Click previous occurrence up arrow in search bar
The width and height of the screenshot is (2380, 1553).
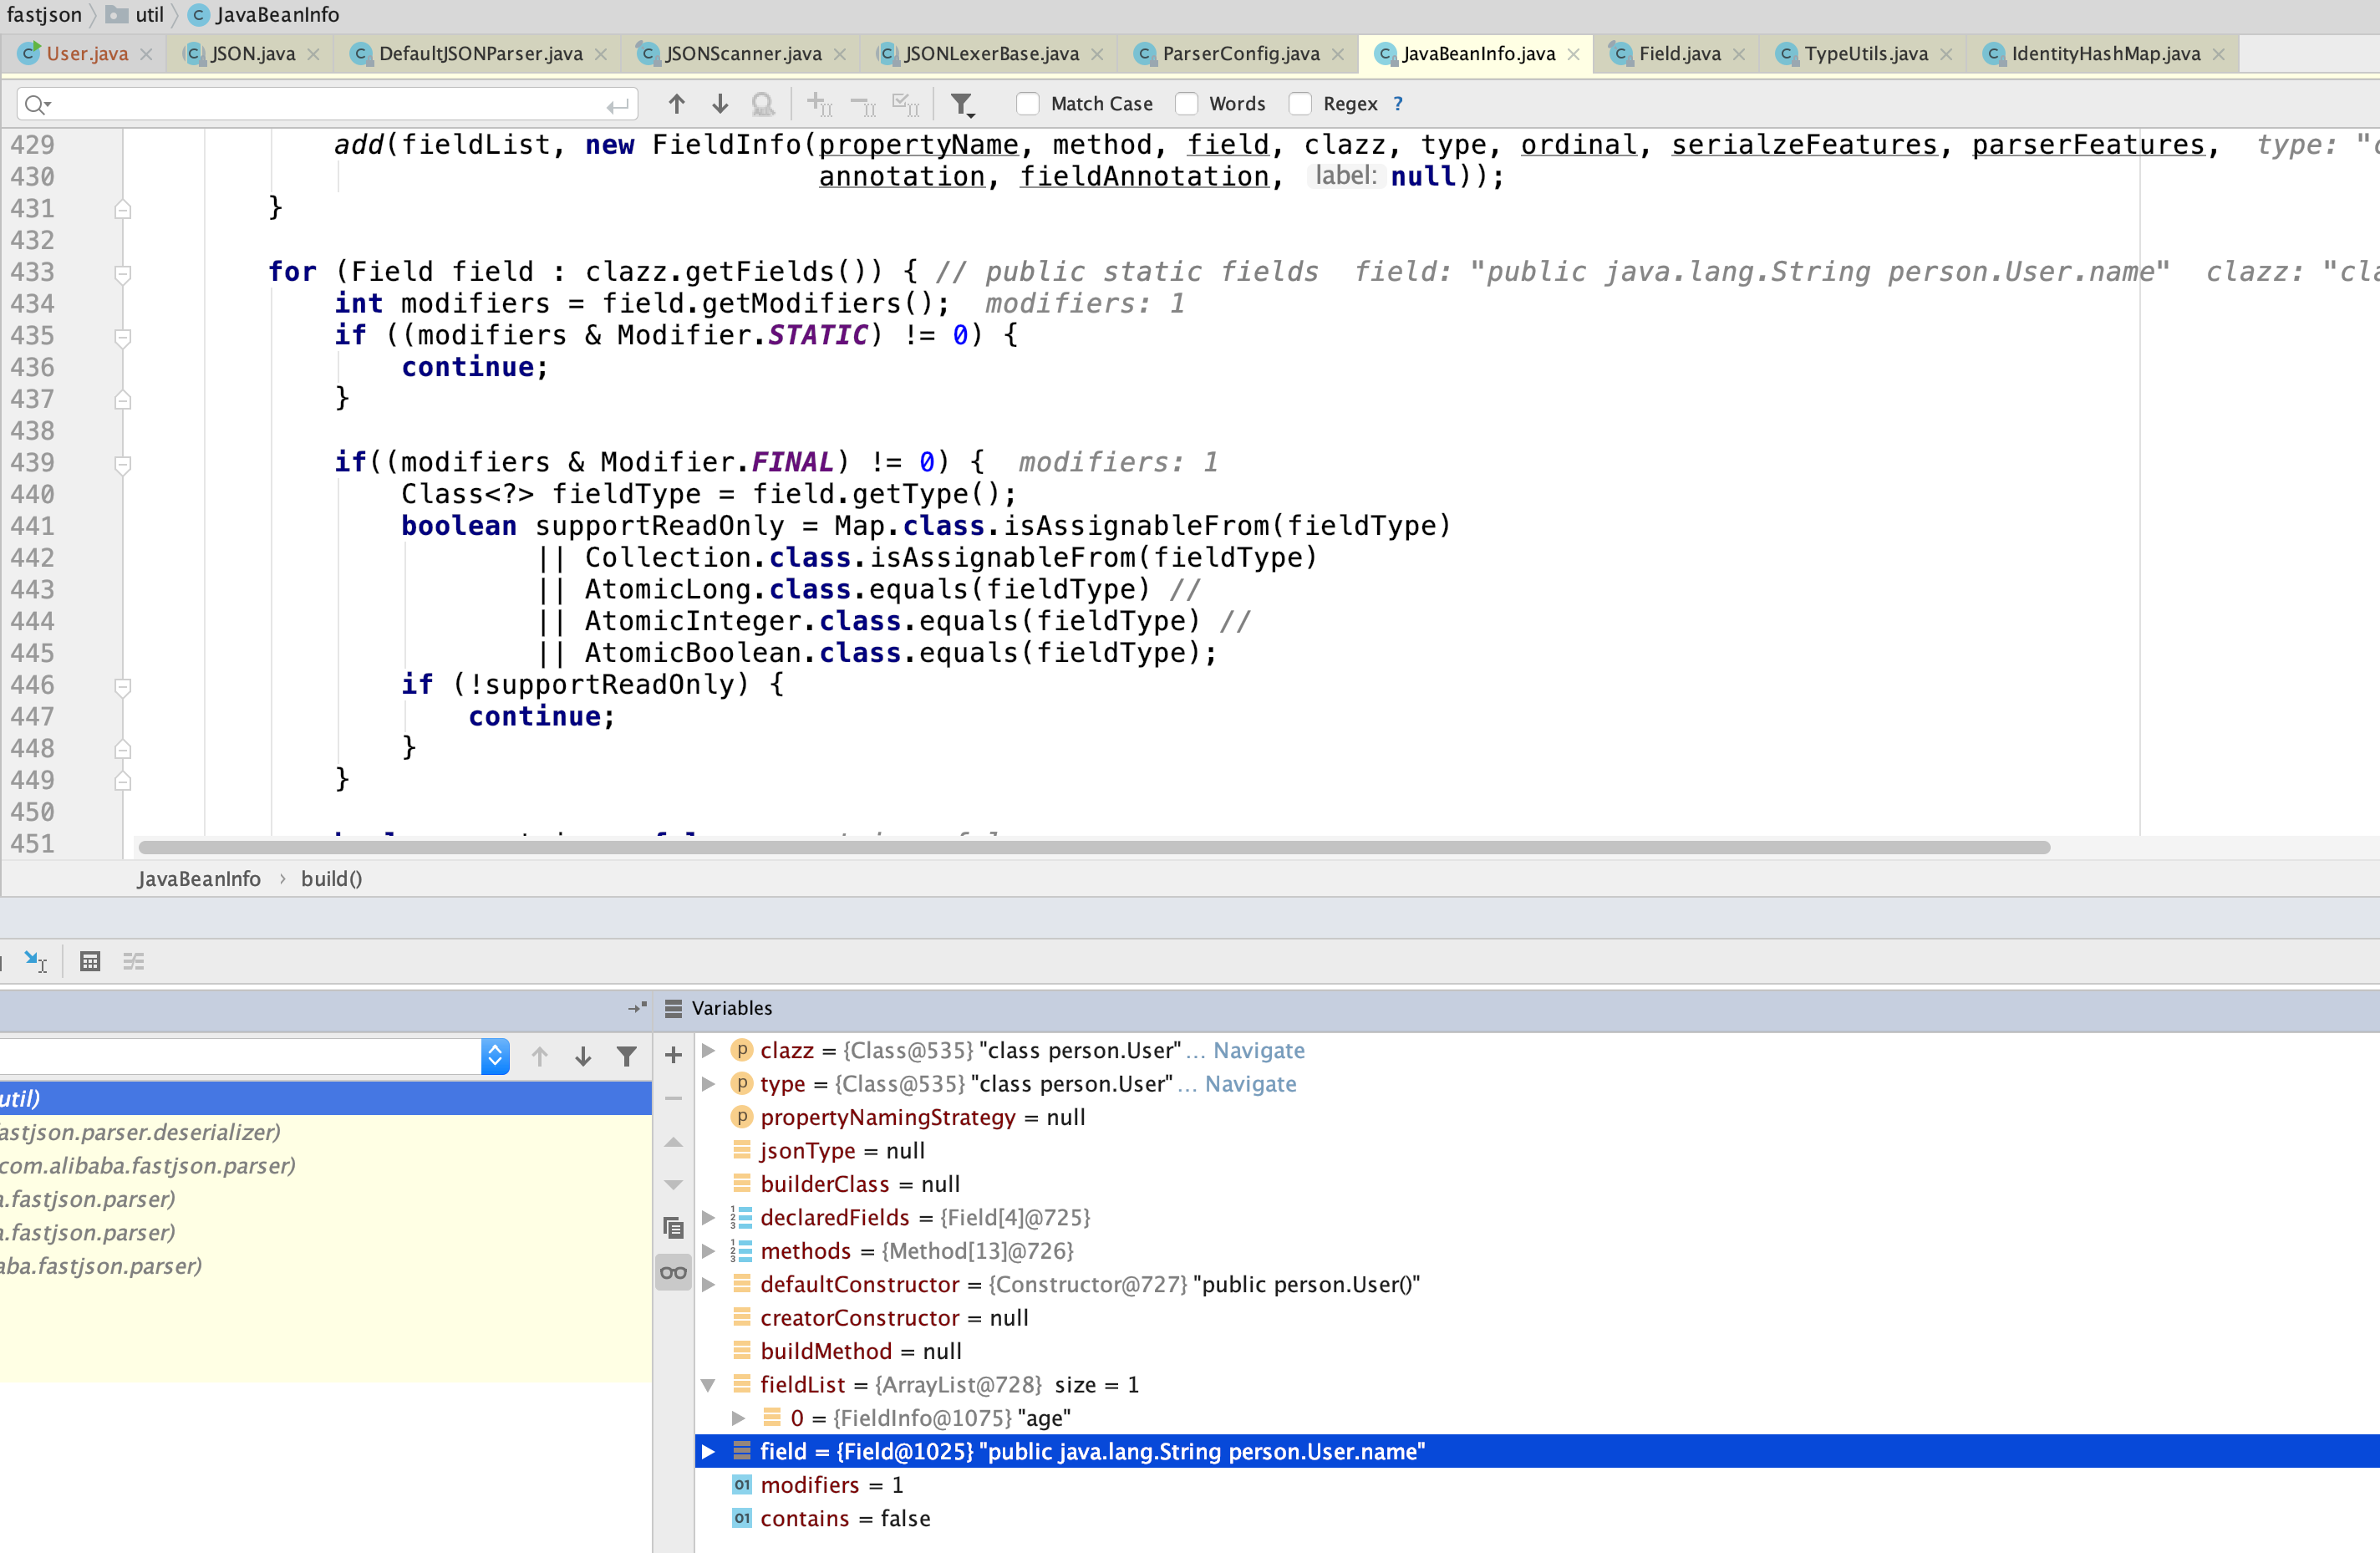click(676, 104)
